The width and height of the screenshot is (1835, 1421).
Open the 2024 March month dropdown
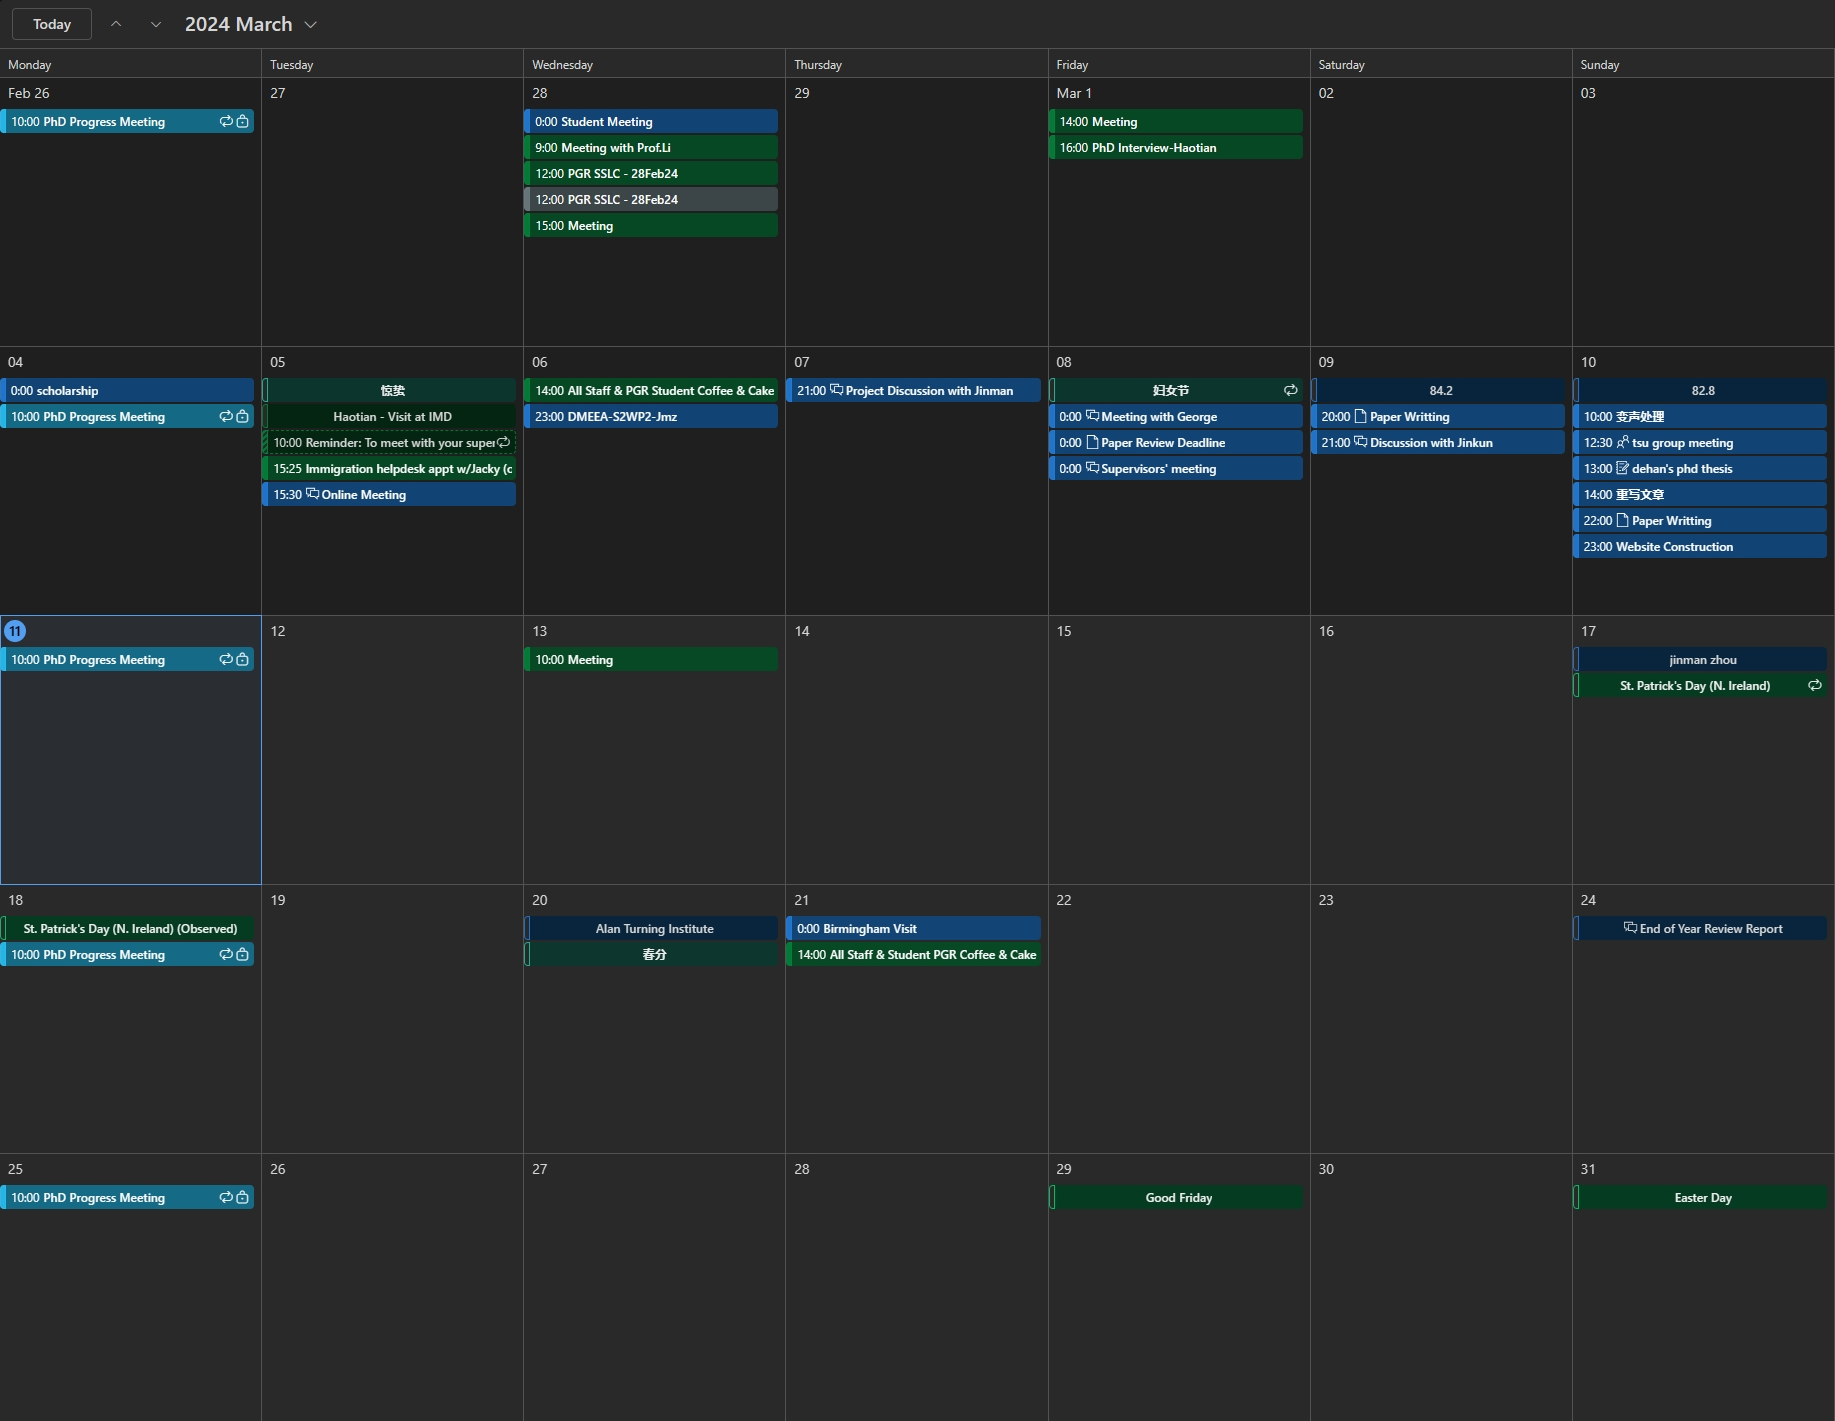[311, 23]
